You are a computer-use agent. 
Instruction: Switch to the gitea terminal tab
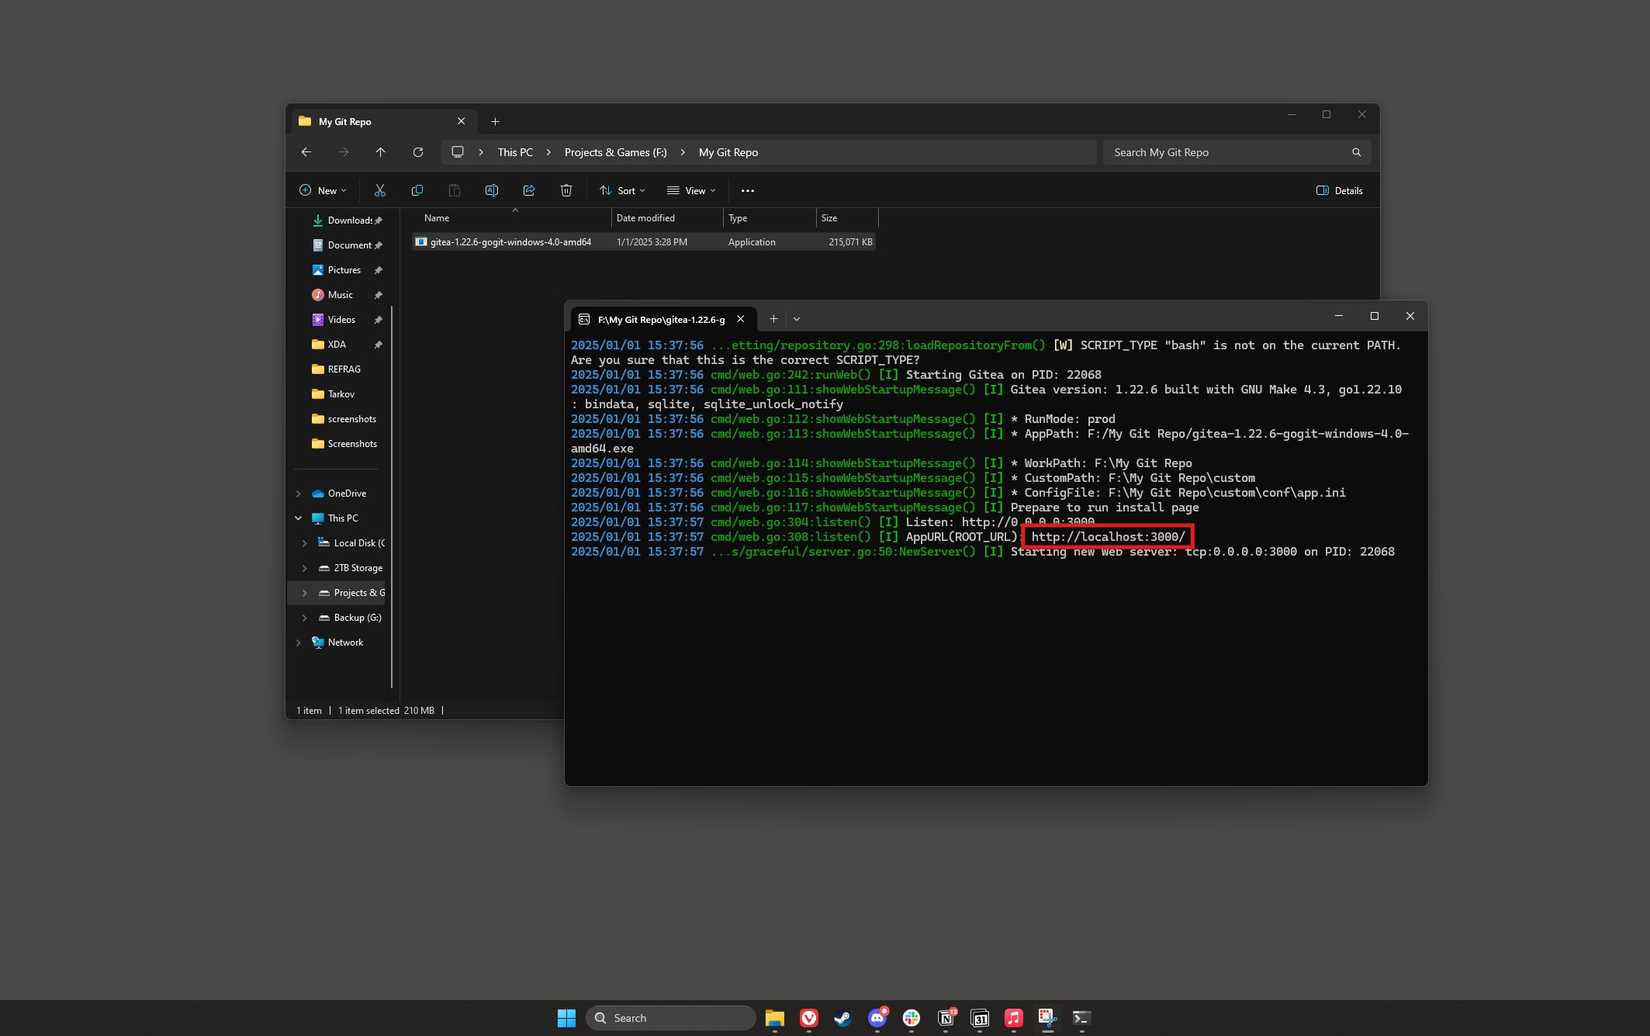click(x=660, y=319)
